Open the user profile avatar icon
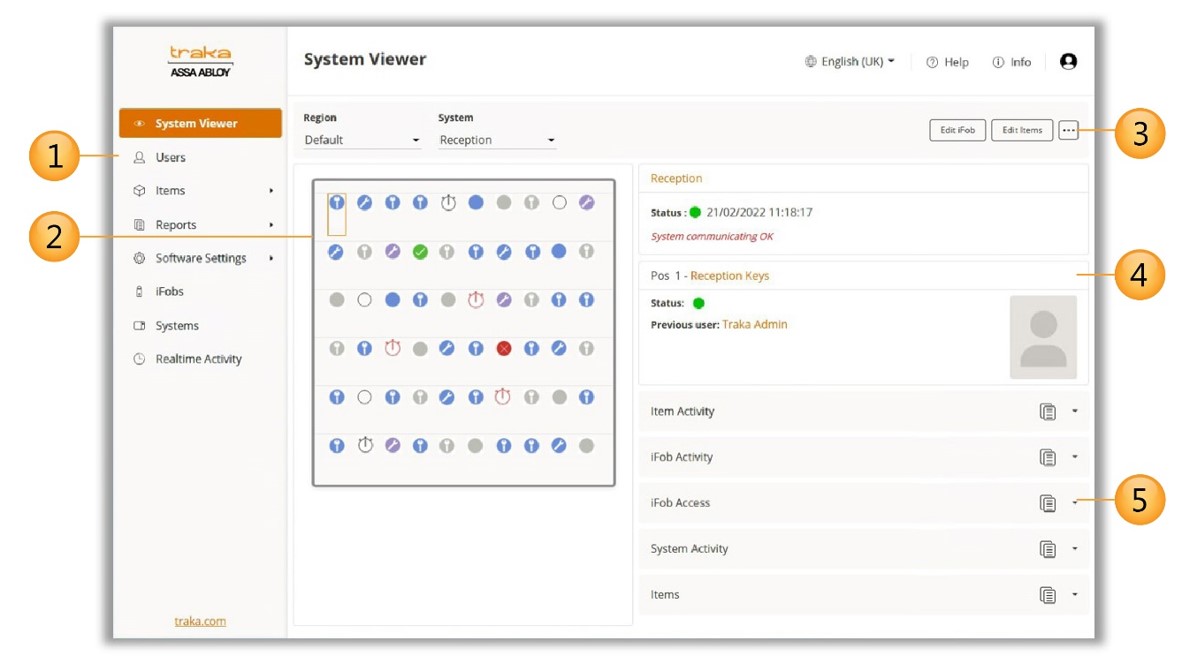Image resolution: width=1192 pixels, height=668 pixels. click(x=1068, y=62)
